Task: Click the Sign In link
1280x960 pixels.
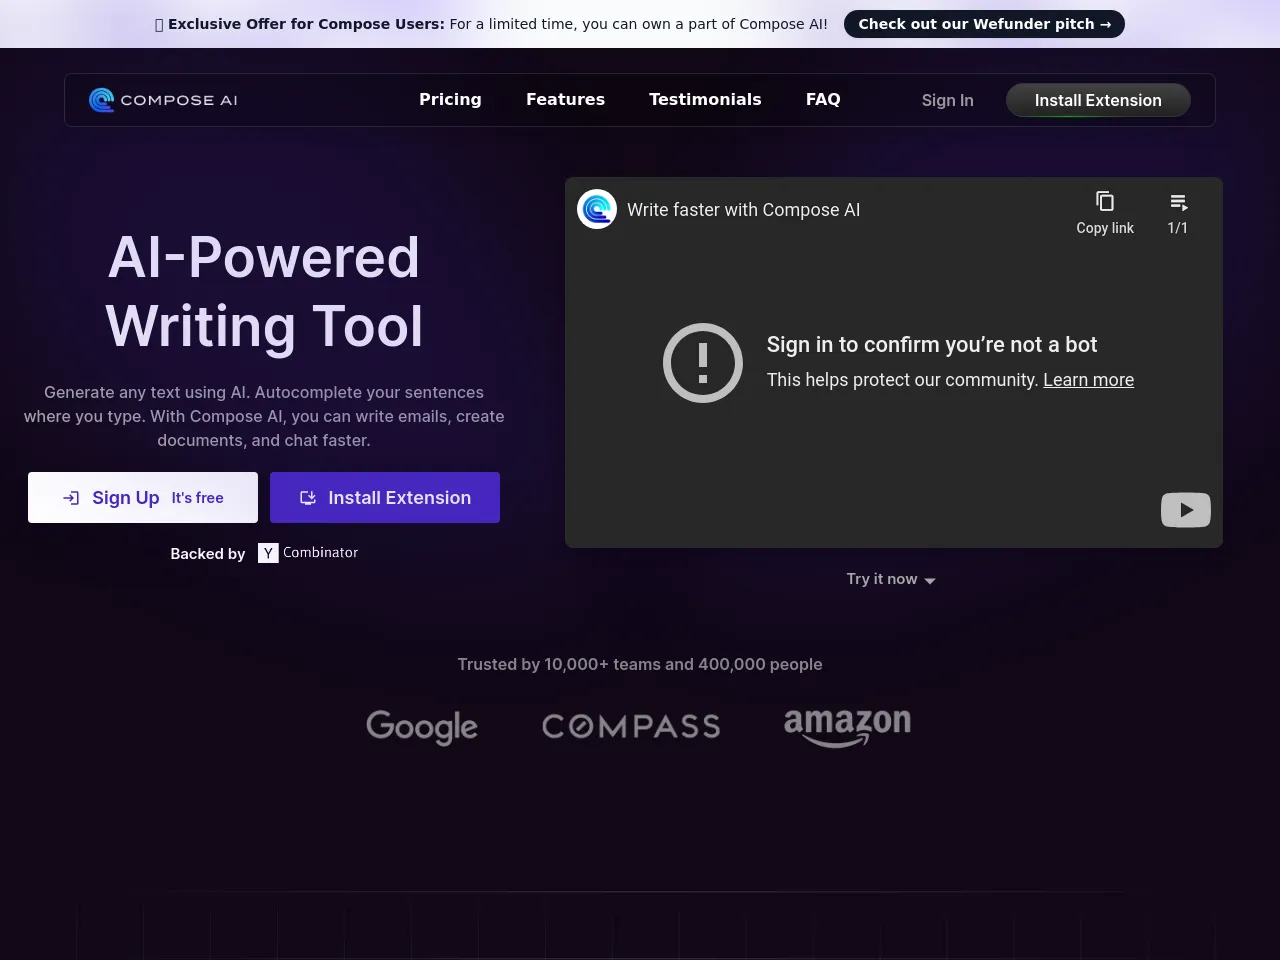Action: [x=947, y=100]
